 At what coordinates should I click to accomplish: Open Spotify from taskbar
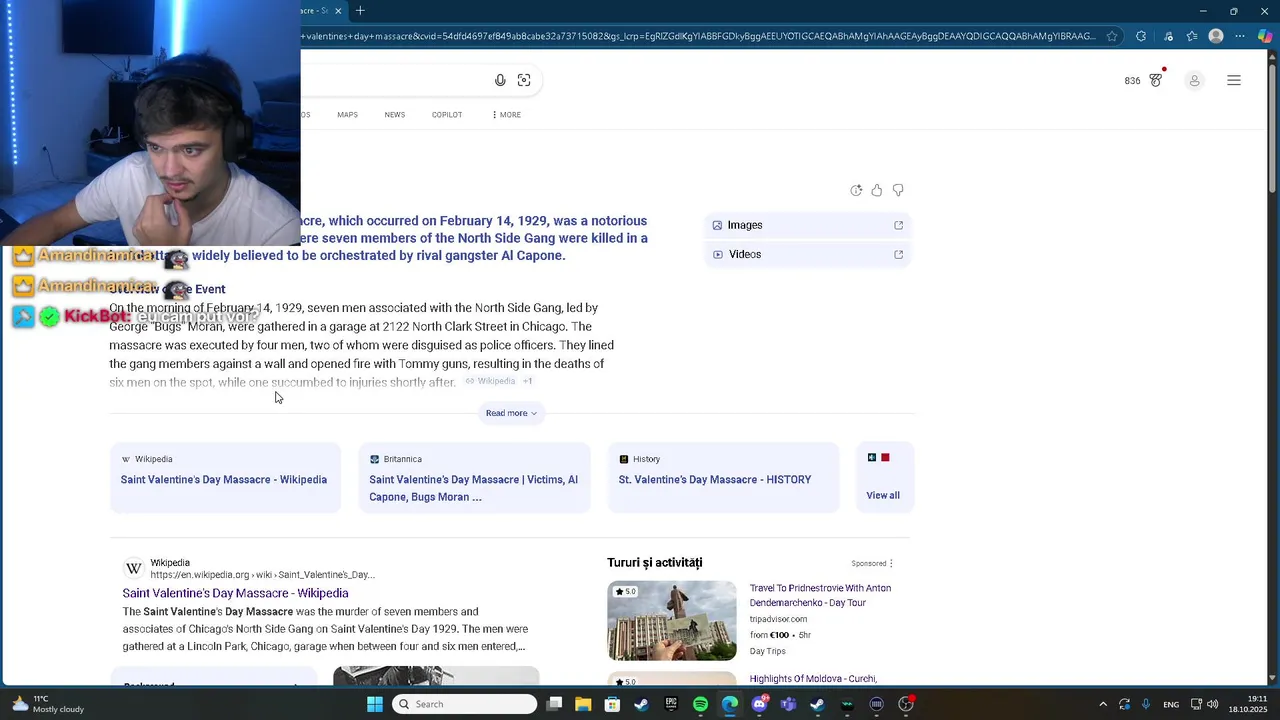pos(700,704)
